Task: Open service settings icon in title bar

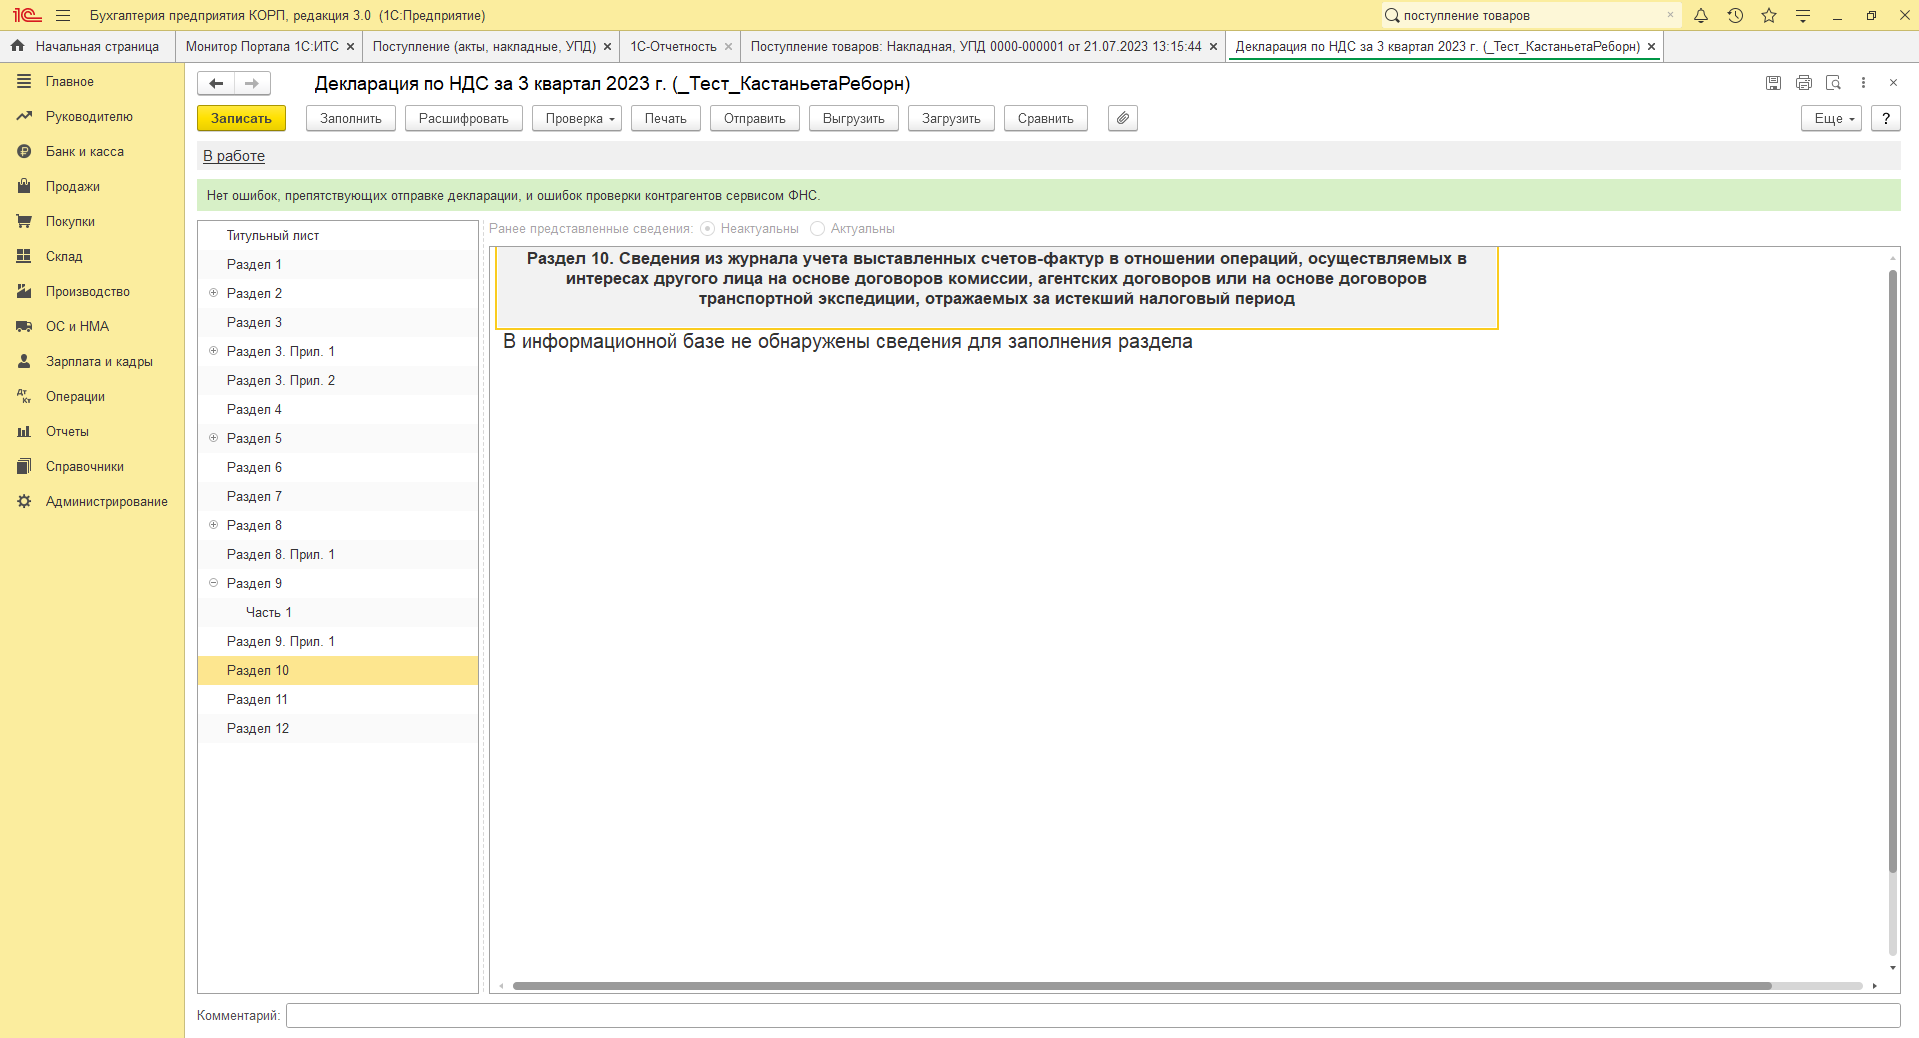Action: click(x=1803, y=16)
